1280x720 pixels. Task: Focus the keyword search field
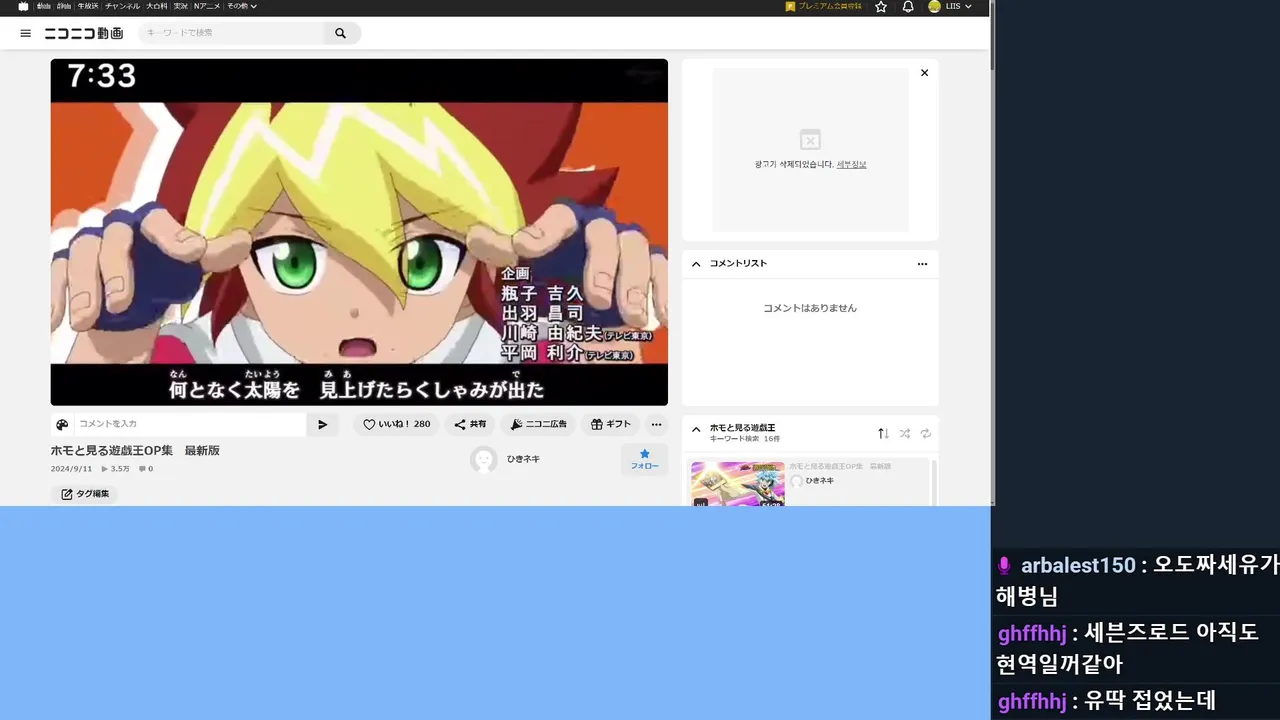230,33
